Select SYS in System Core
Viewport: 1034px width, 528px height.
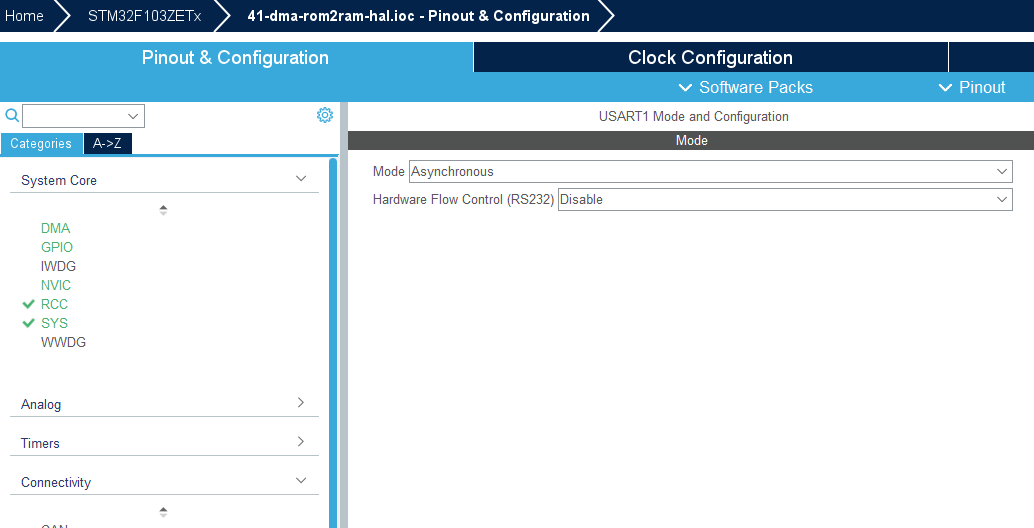click(54, 323)
